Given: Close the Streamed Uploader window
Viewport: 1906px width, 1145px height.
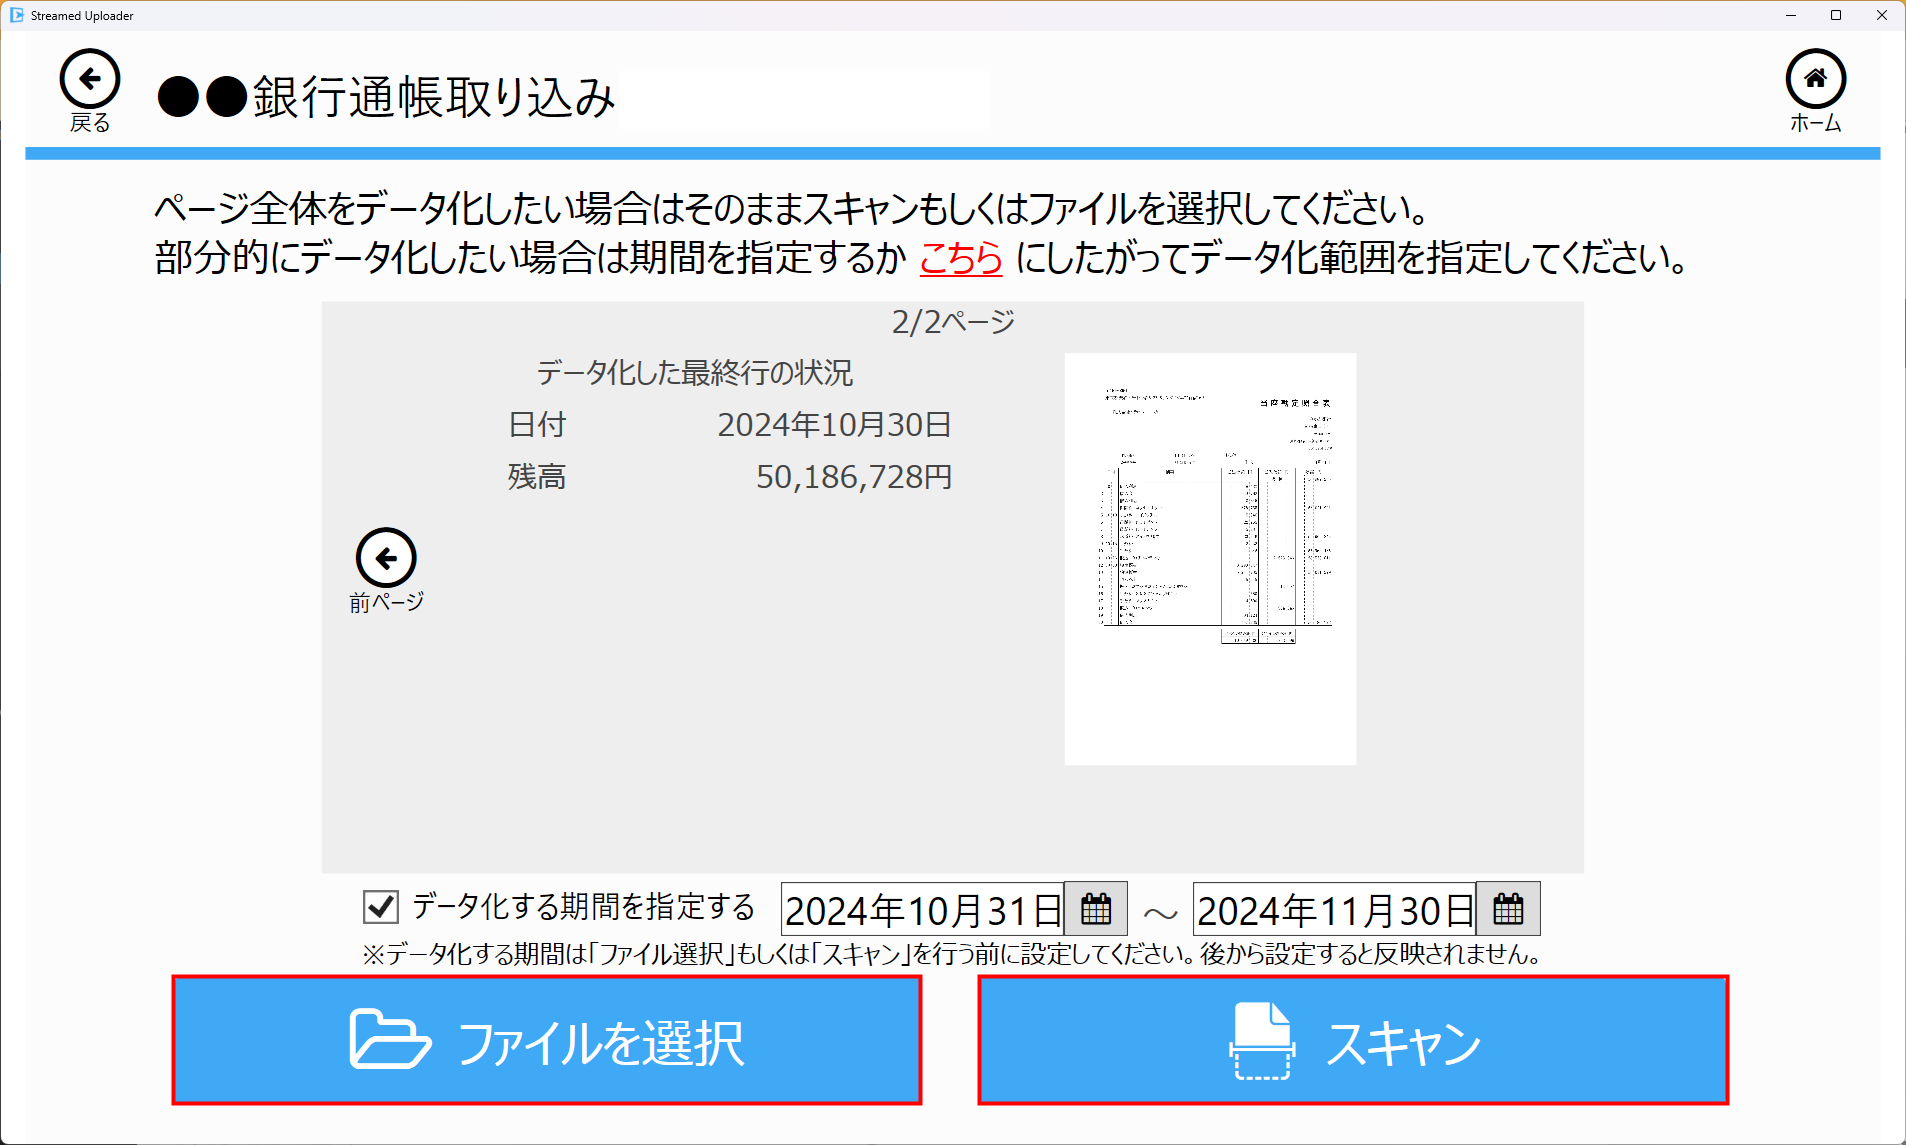Looking at the screenshot, I should (1881, 15).
